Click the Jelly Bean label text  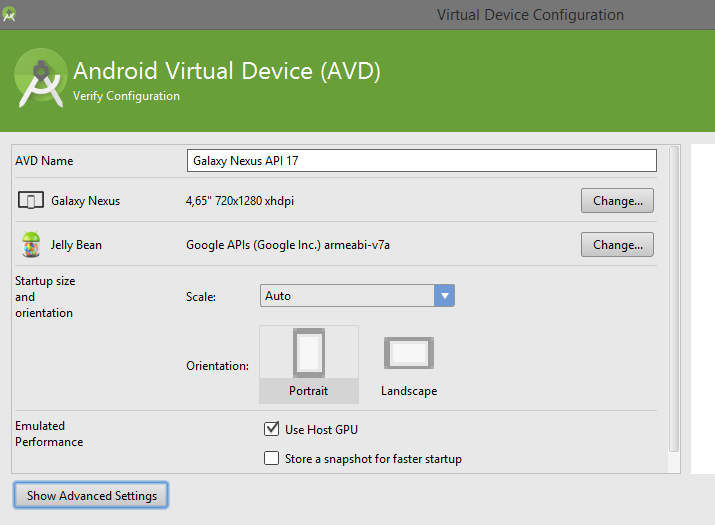tap(76, 245)
